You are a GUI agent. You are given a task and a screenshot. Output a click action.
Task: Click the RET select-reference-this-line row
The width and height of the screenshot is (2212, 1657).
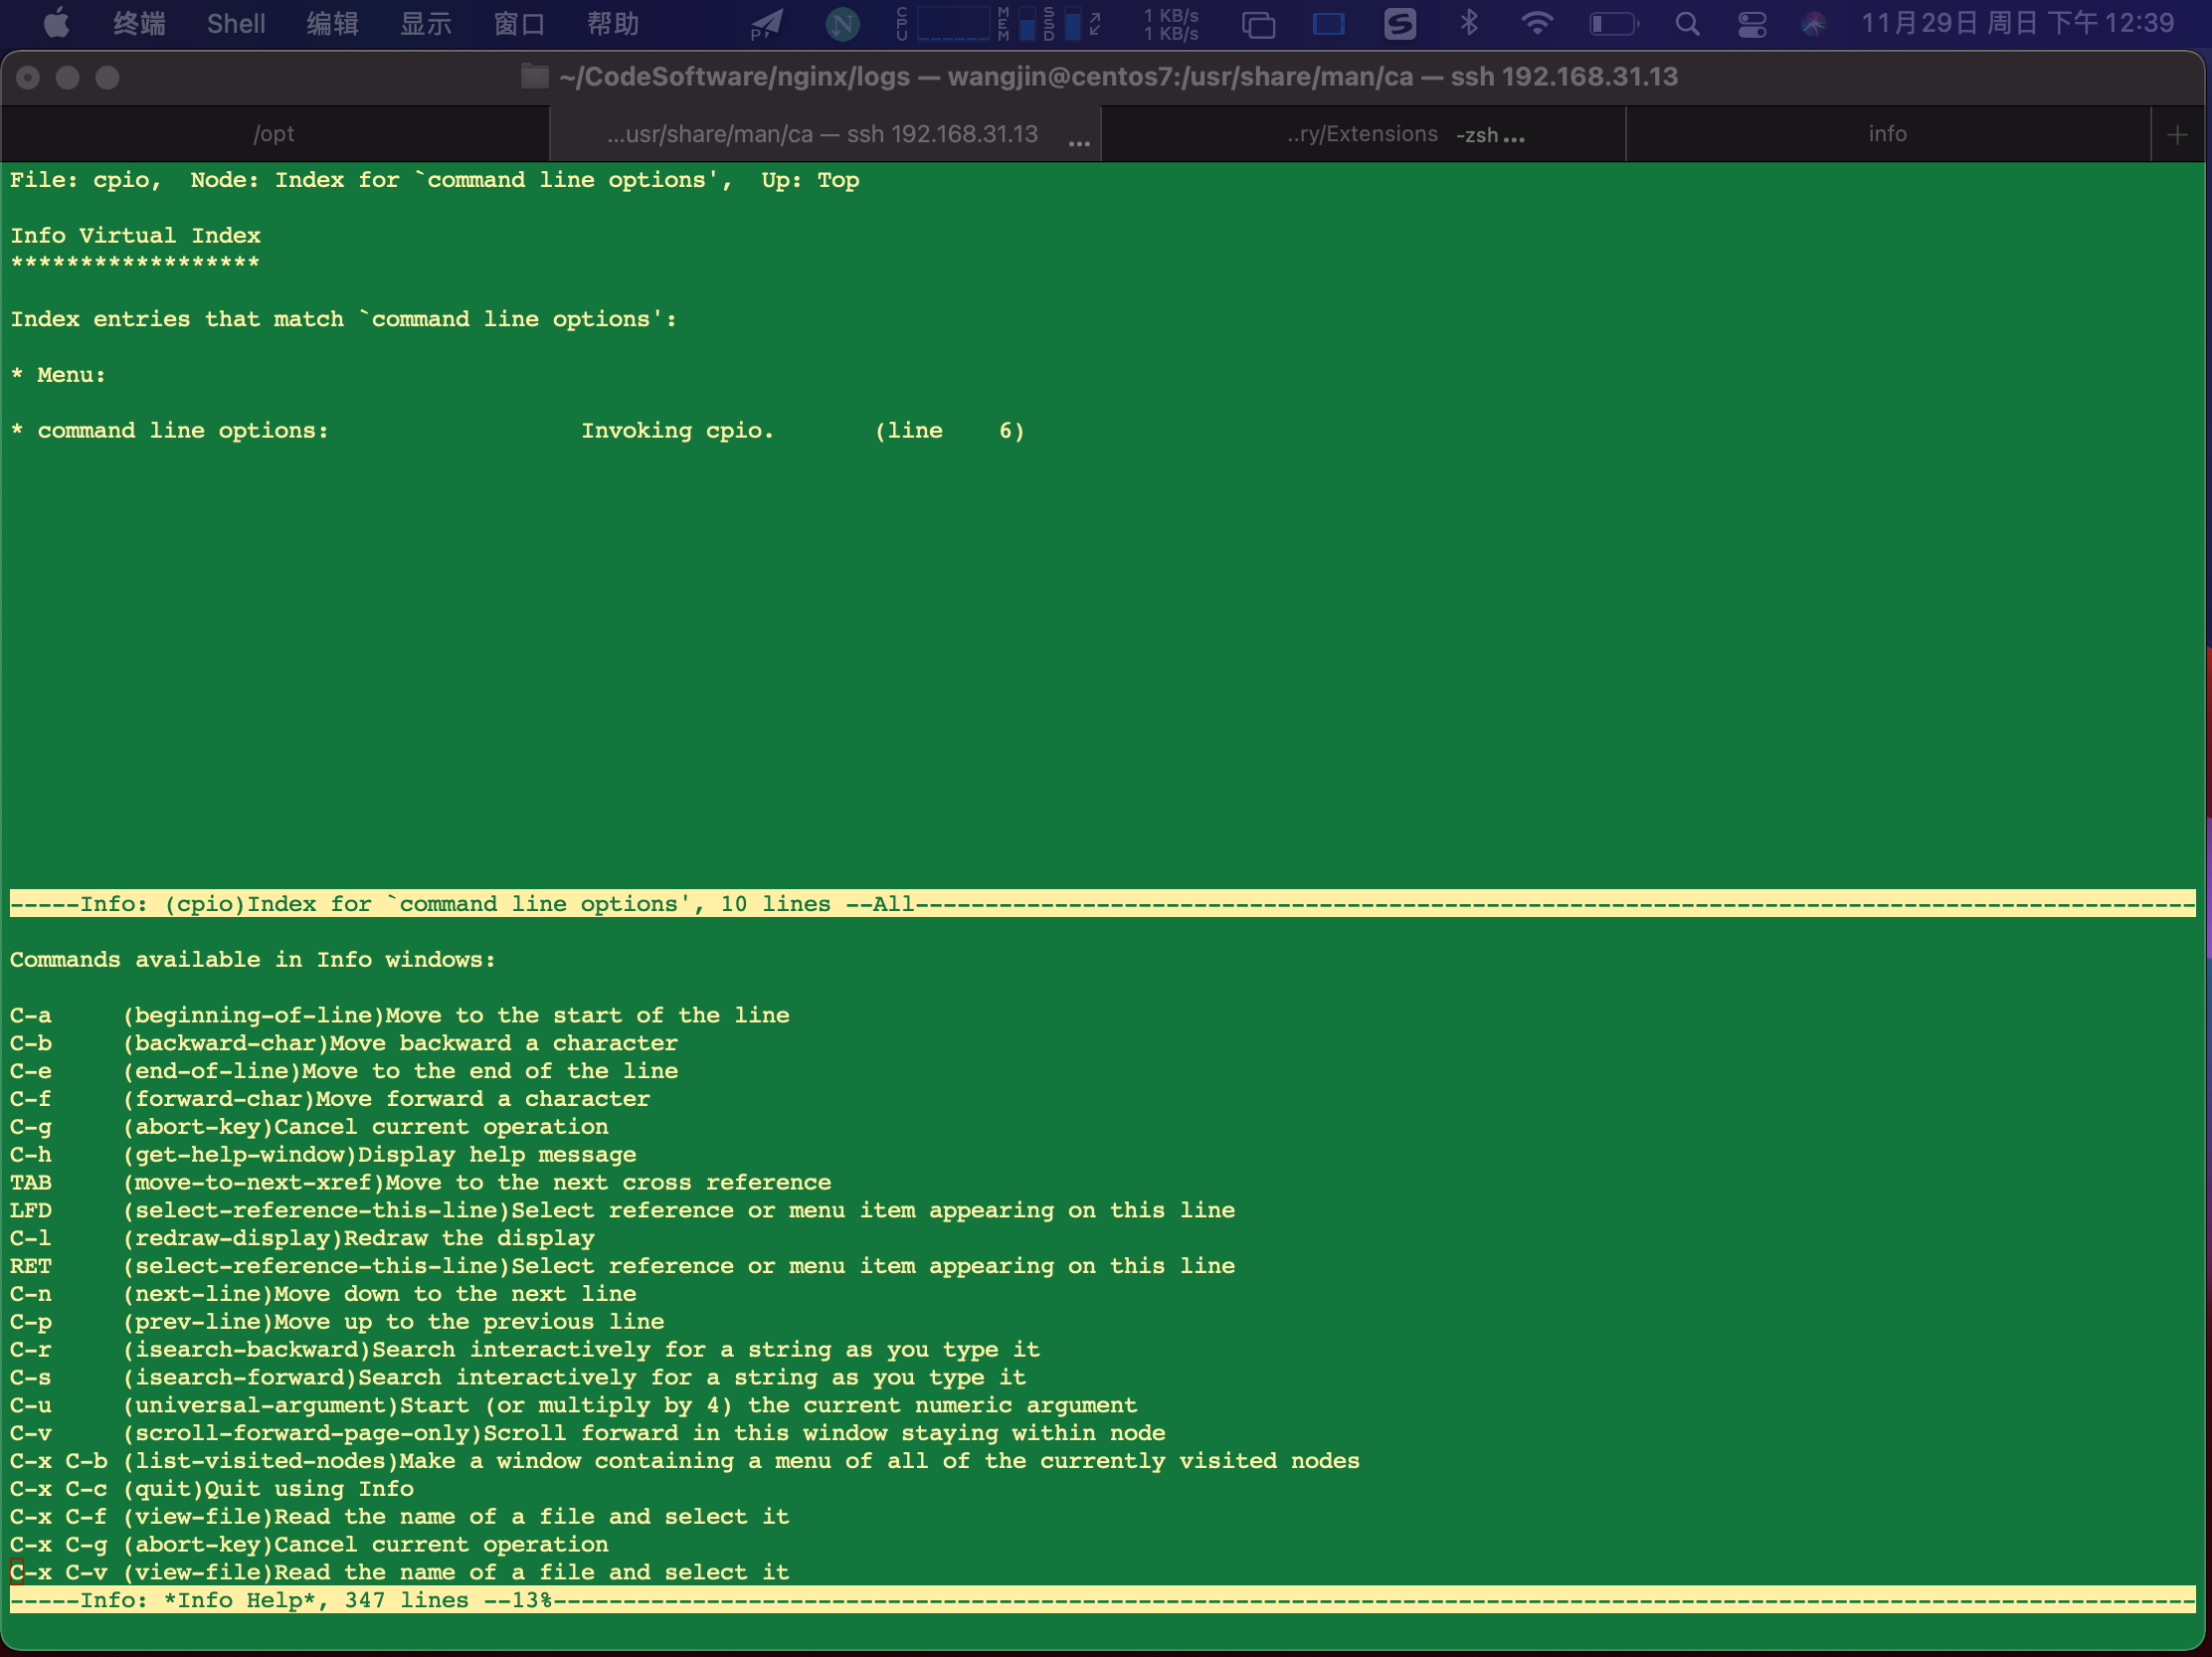click(x=623, y=1266)
